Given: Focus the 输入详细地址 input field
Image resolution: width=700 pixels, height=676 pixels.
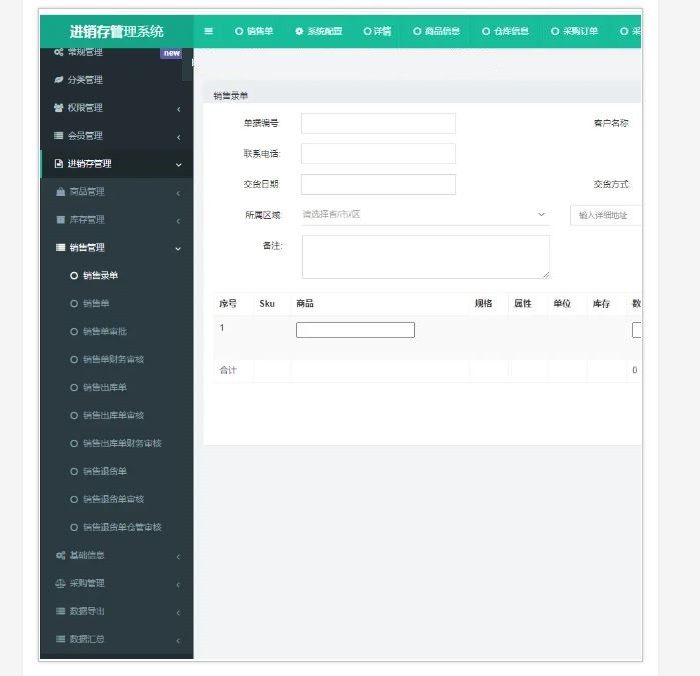Looking at the screenshot, I should tap(605, 215).
